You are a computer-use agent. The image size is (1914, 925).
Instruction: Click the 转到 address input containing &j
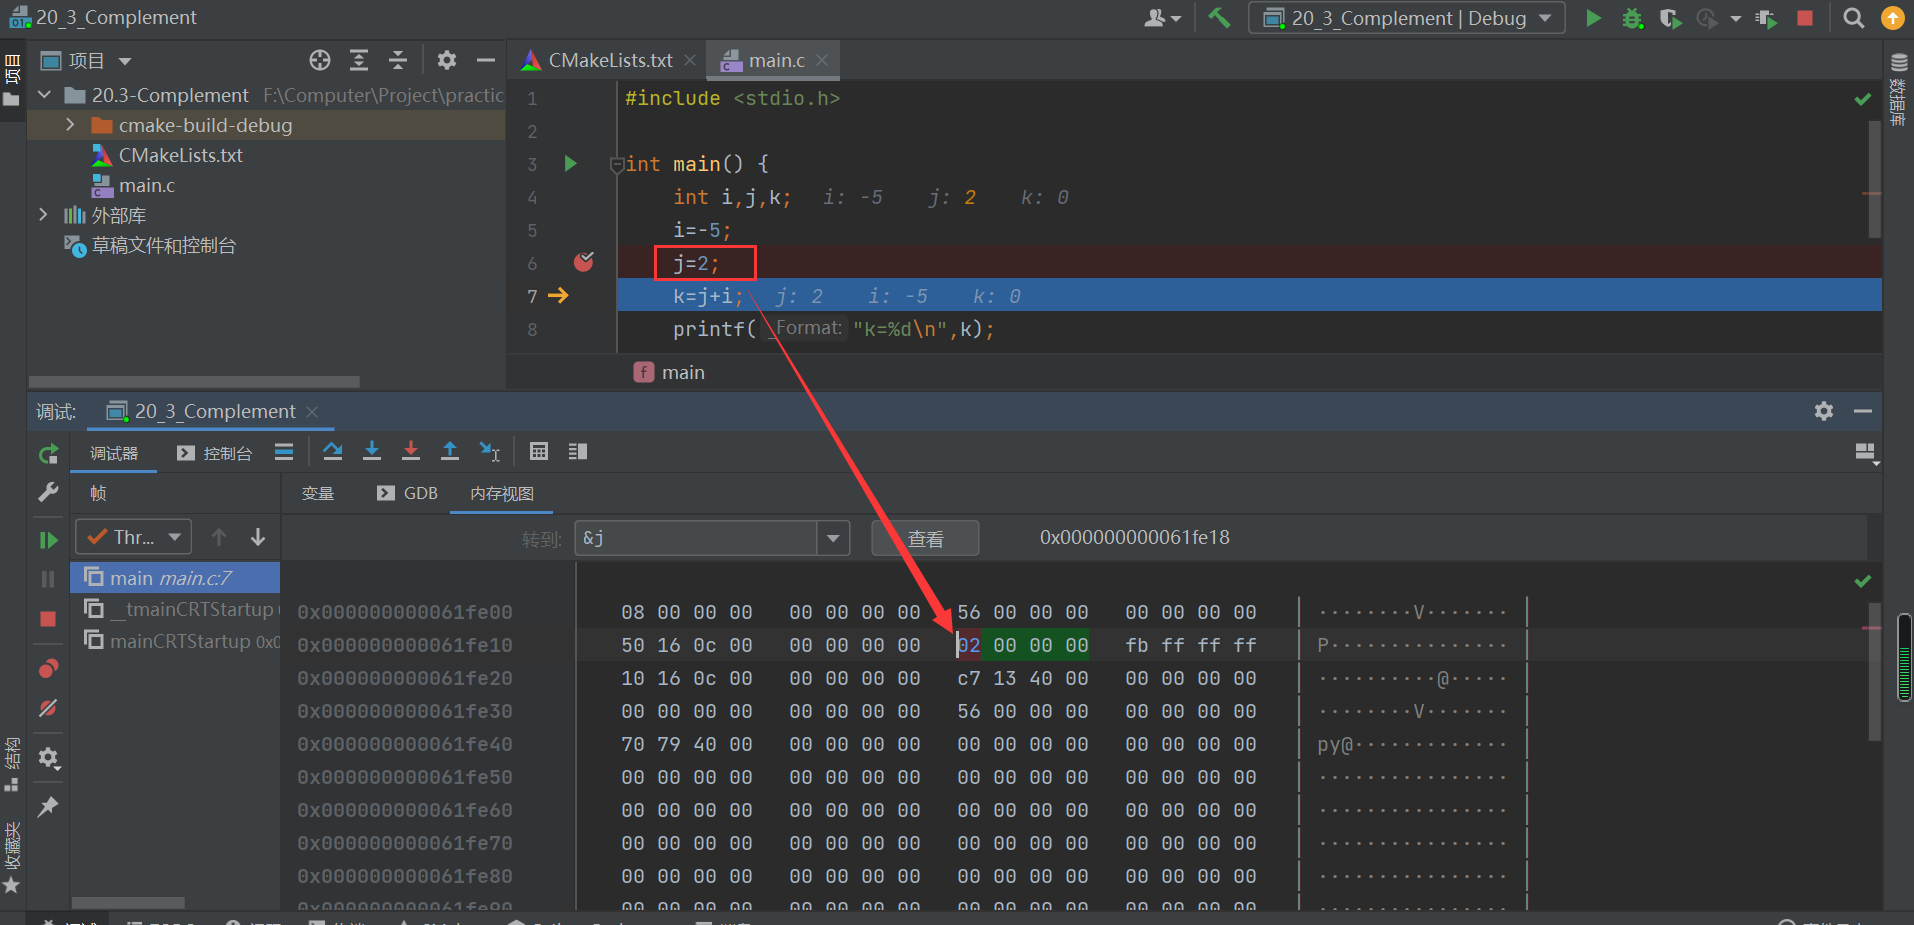[696, 538]
